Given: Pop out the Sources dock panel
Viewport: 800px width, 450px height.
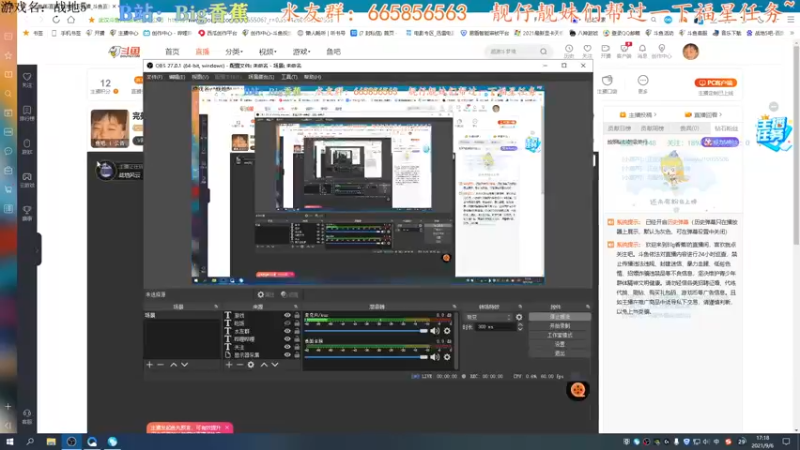Looking at the screenshot, I should [295, 307].
